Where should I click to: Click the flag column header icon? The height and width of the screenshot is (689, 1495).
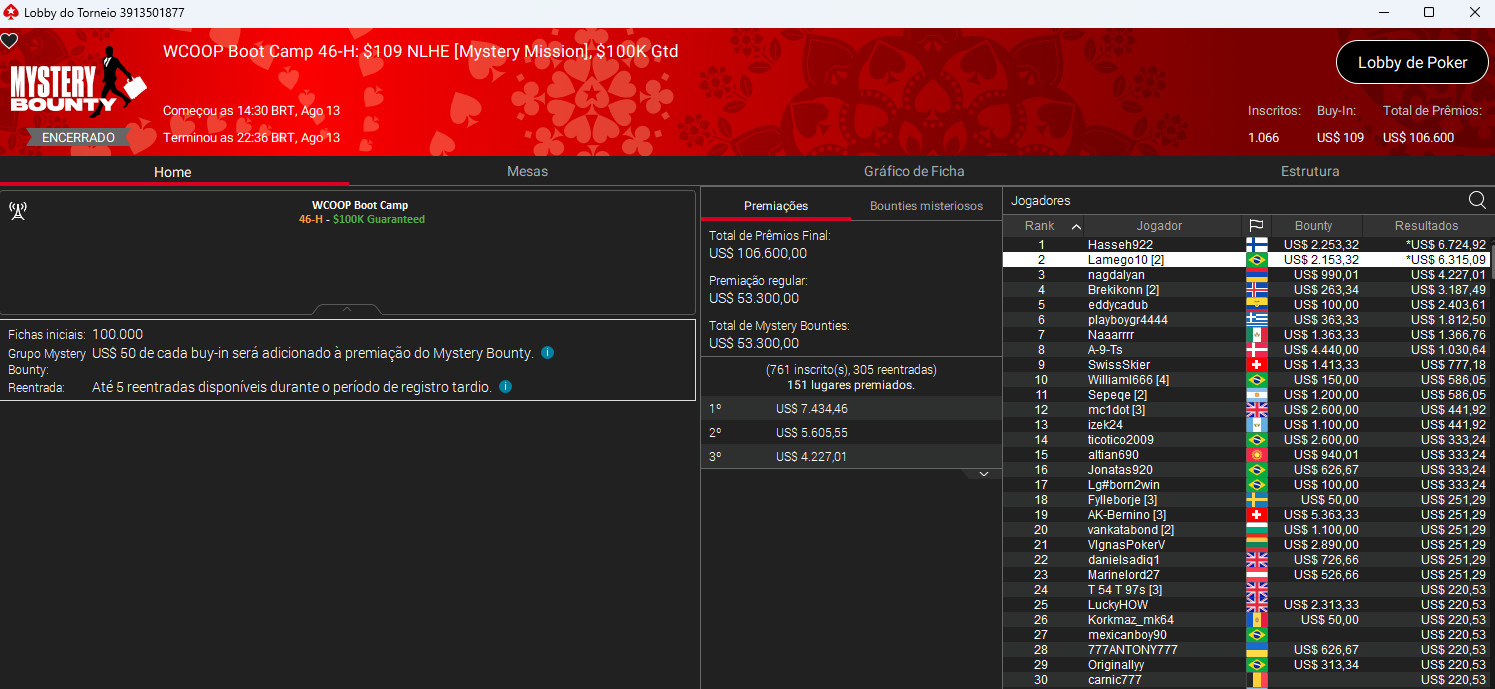point(1256,226)
